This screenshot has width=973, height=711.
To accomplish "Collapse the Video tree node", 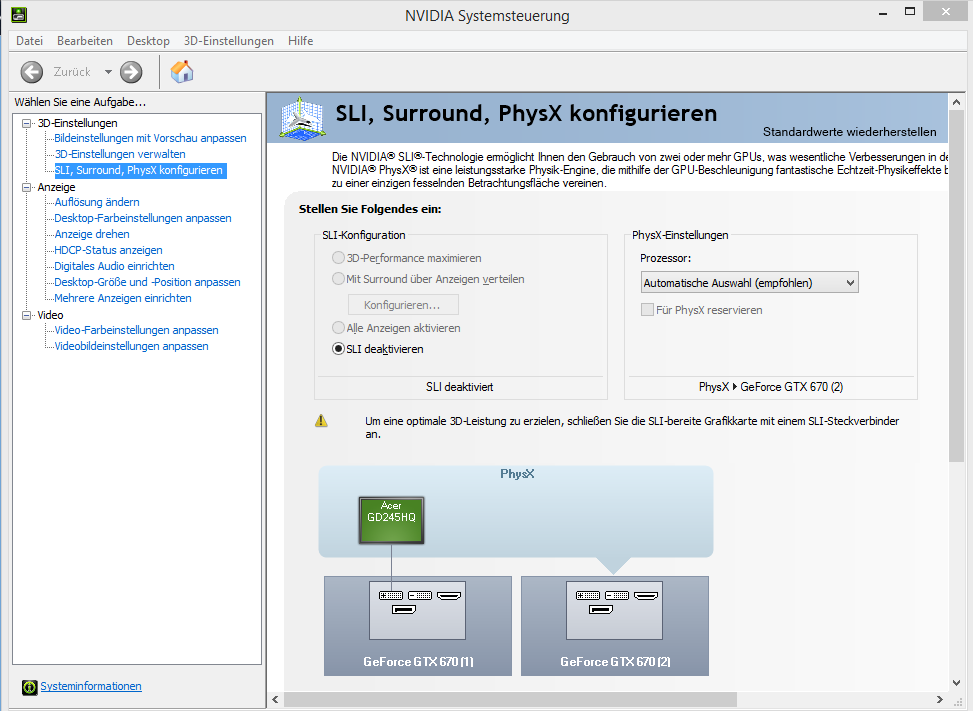I will click(26, 315).
